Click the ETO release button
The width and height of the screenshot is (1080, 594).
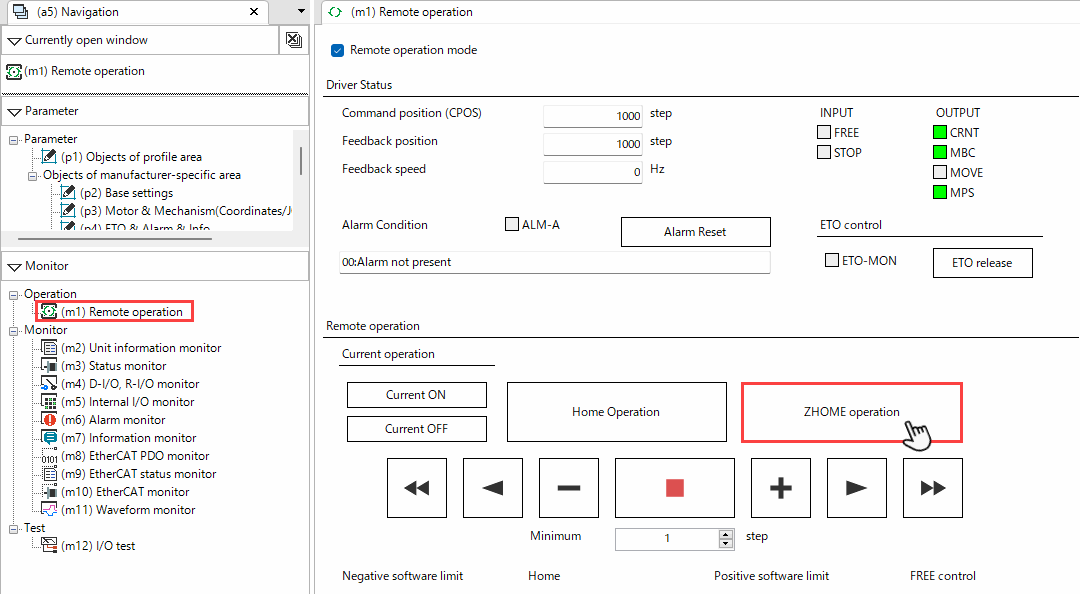982,263
